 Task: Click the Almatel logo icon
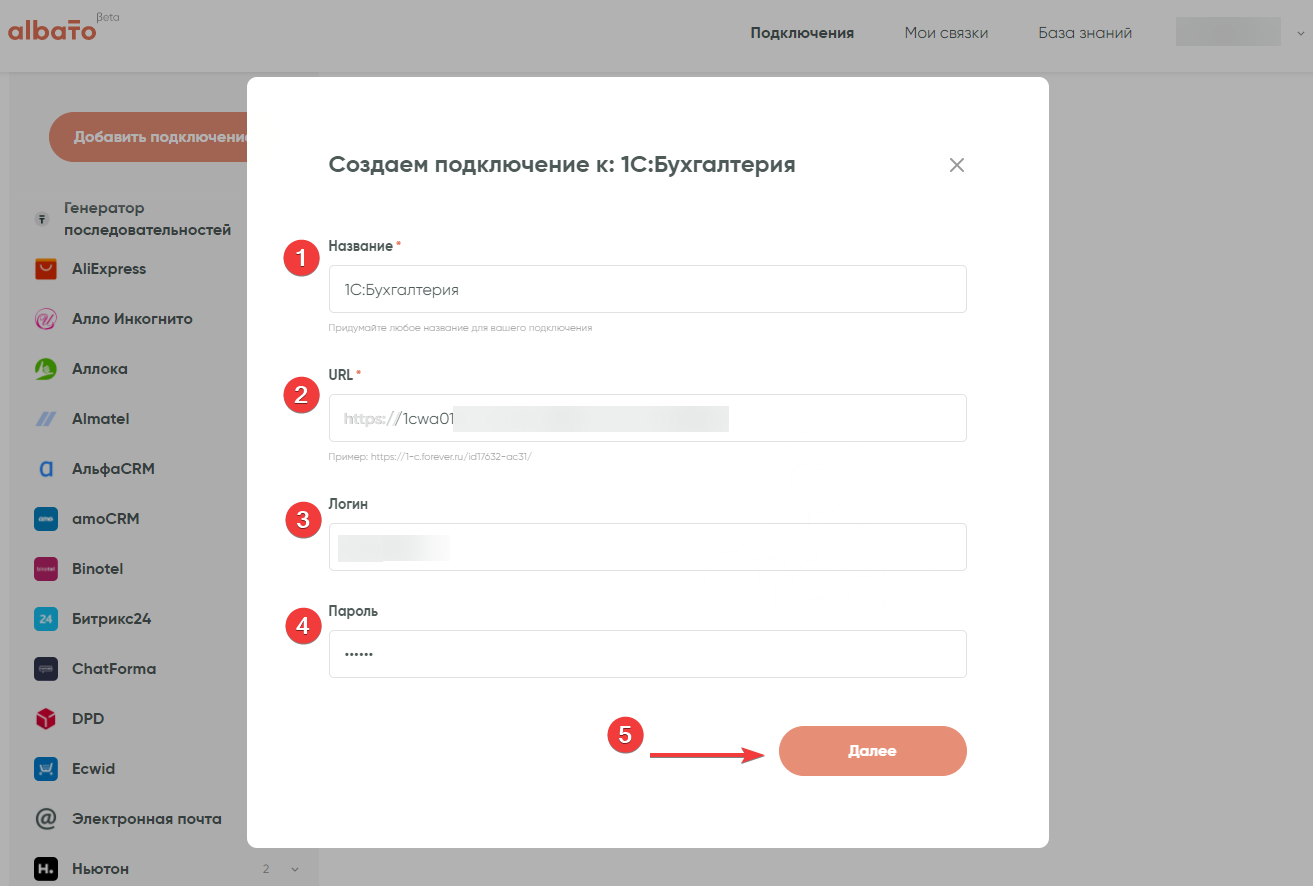click(x=45, y=419)
